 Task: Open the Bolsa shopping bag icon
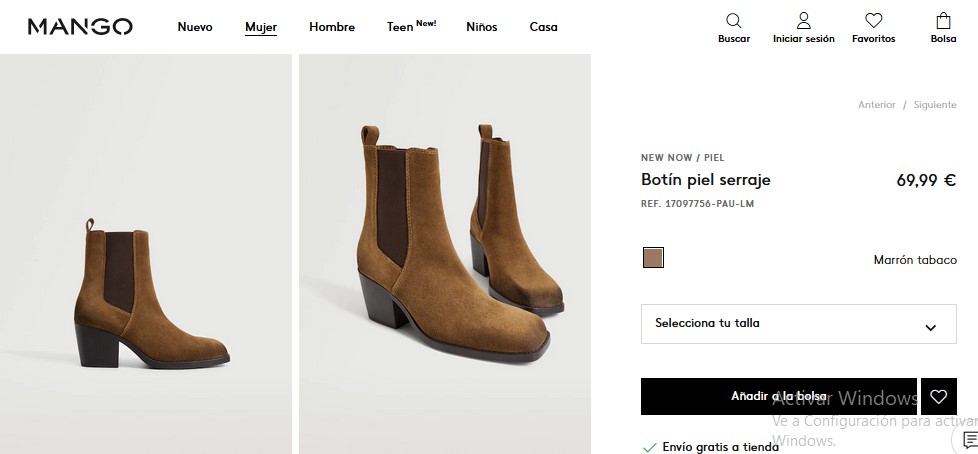point(943,21)
